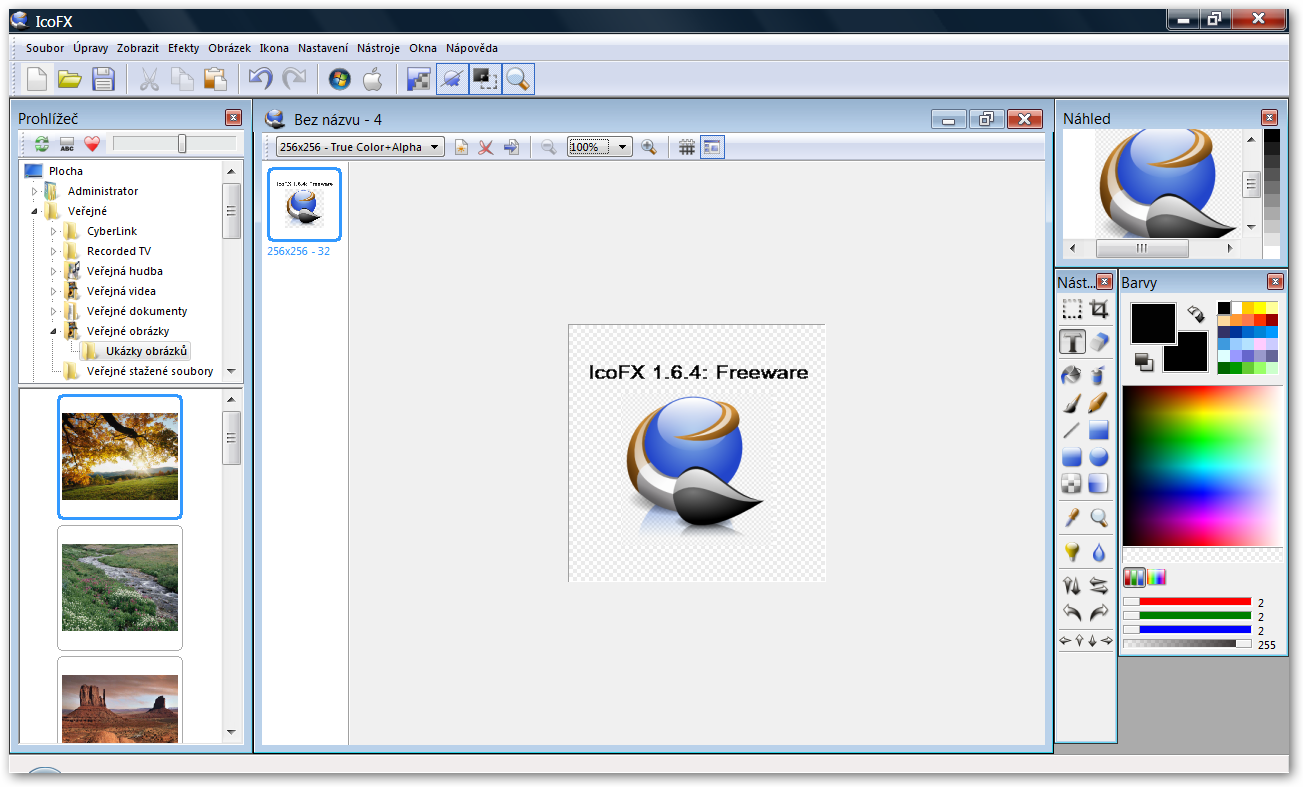Open the stream landscape thumbnail
Image resolution: width=1303 pixels, height=787 pixels.
[120, 588]
